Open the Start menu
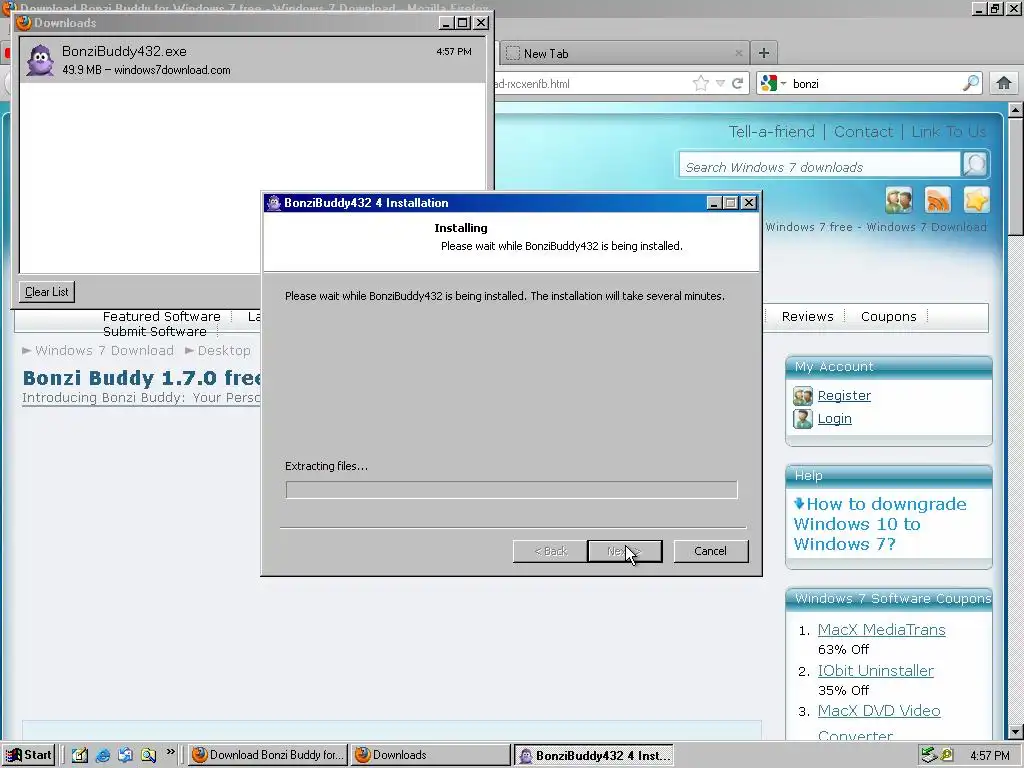1024x768 pixels. point(28,755)
